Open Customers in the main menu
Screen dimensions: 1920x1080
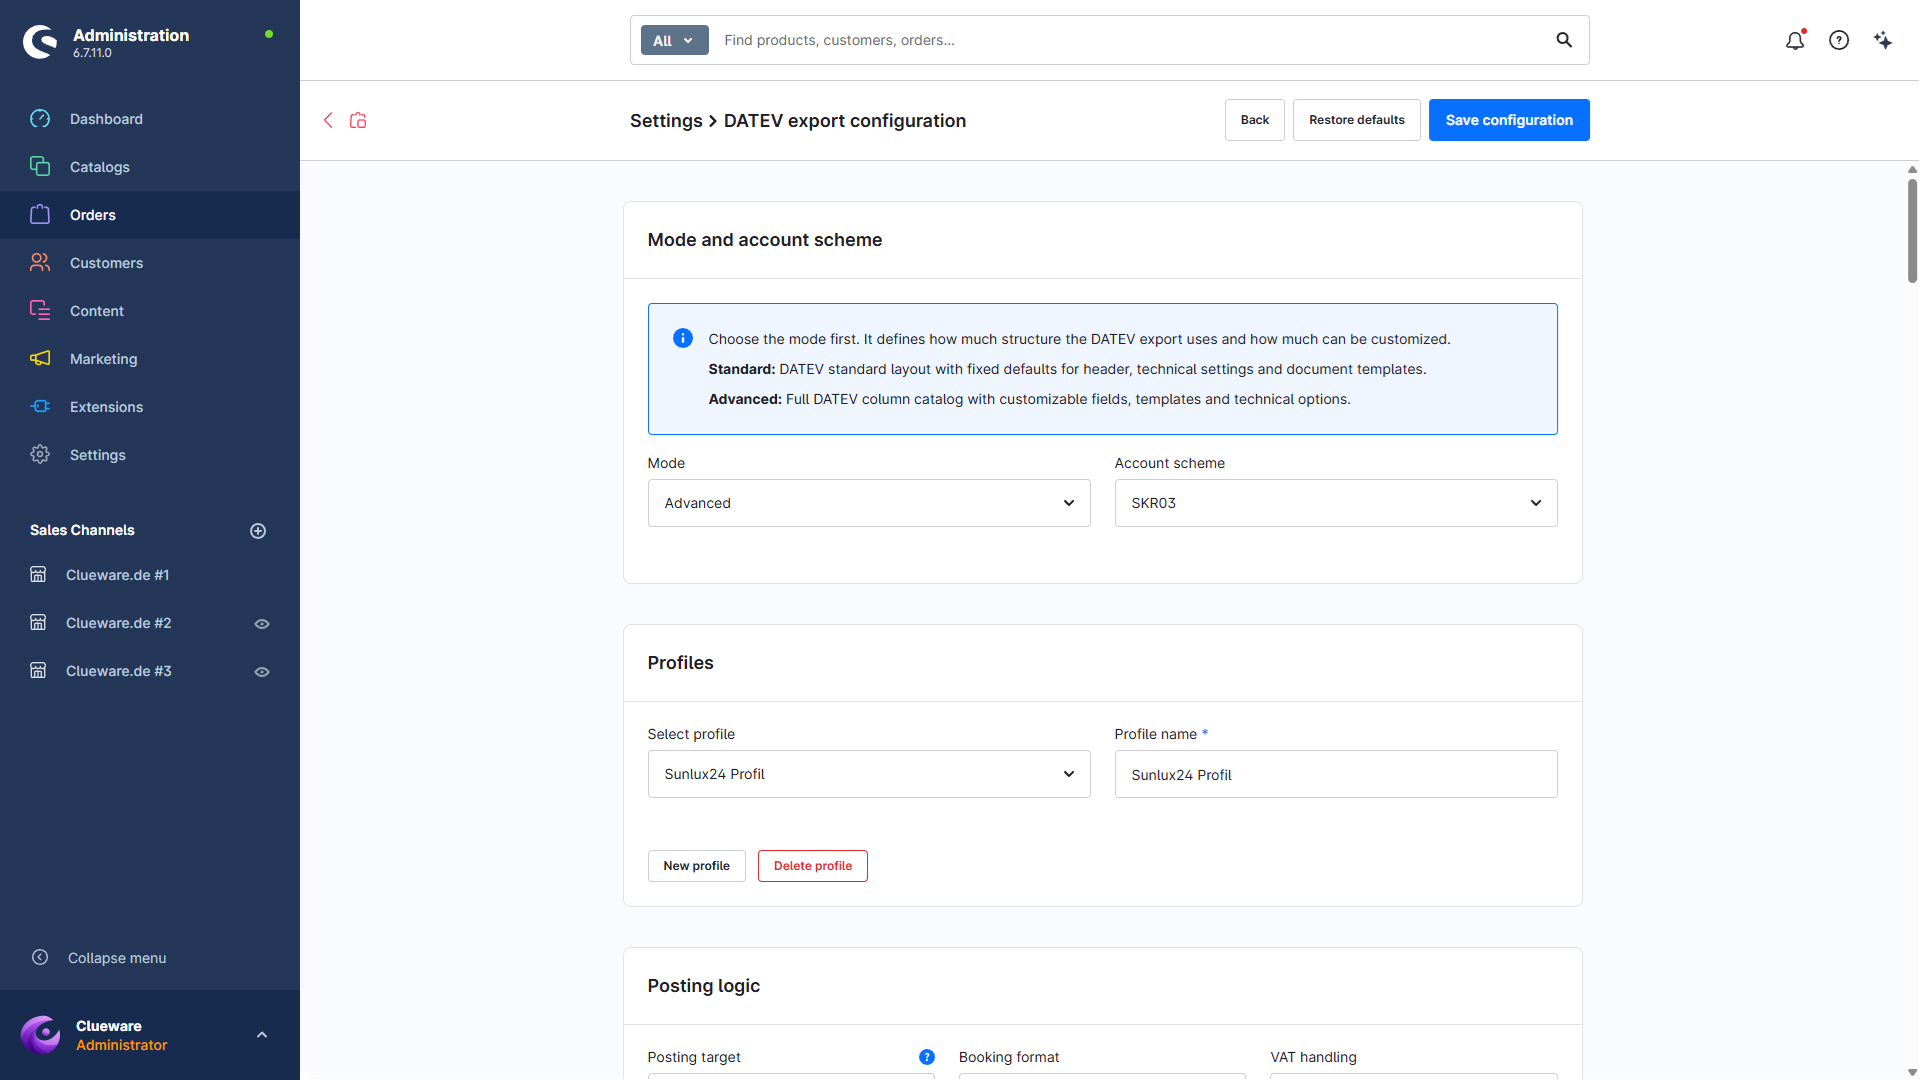tap(106, 263)
